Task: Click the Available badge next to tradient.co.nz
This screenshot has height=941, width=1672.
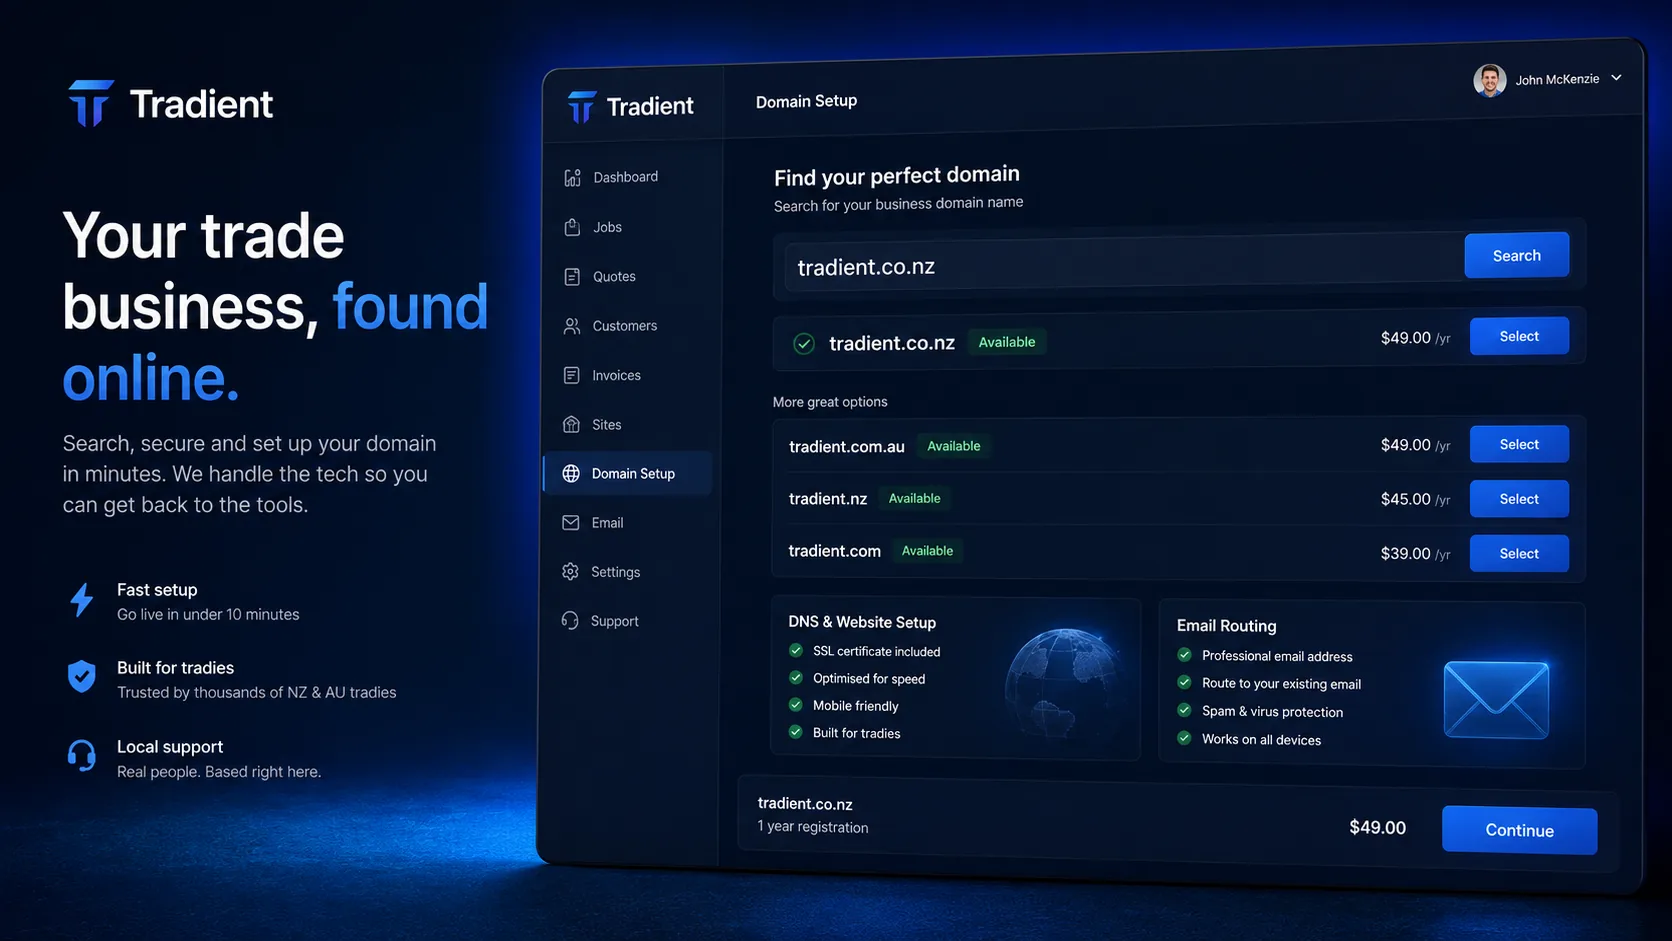Action: (x=1007, y=342)
